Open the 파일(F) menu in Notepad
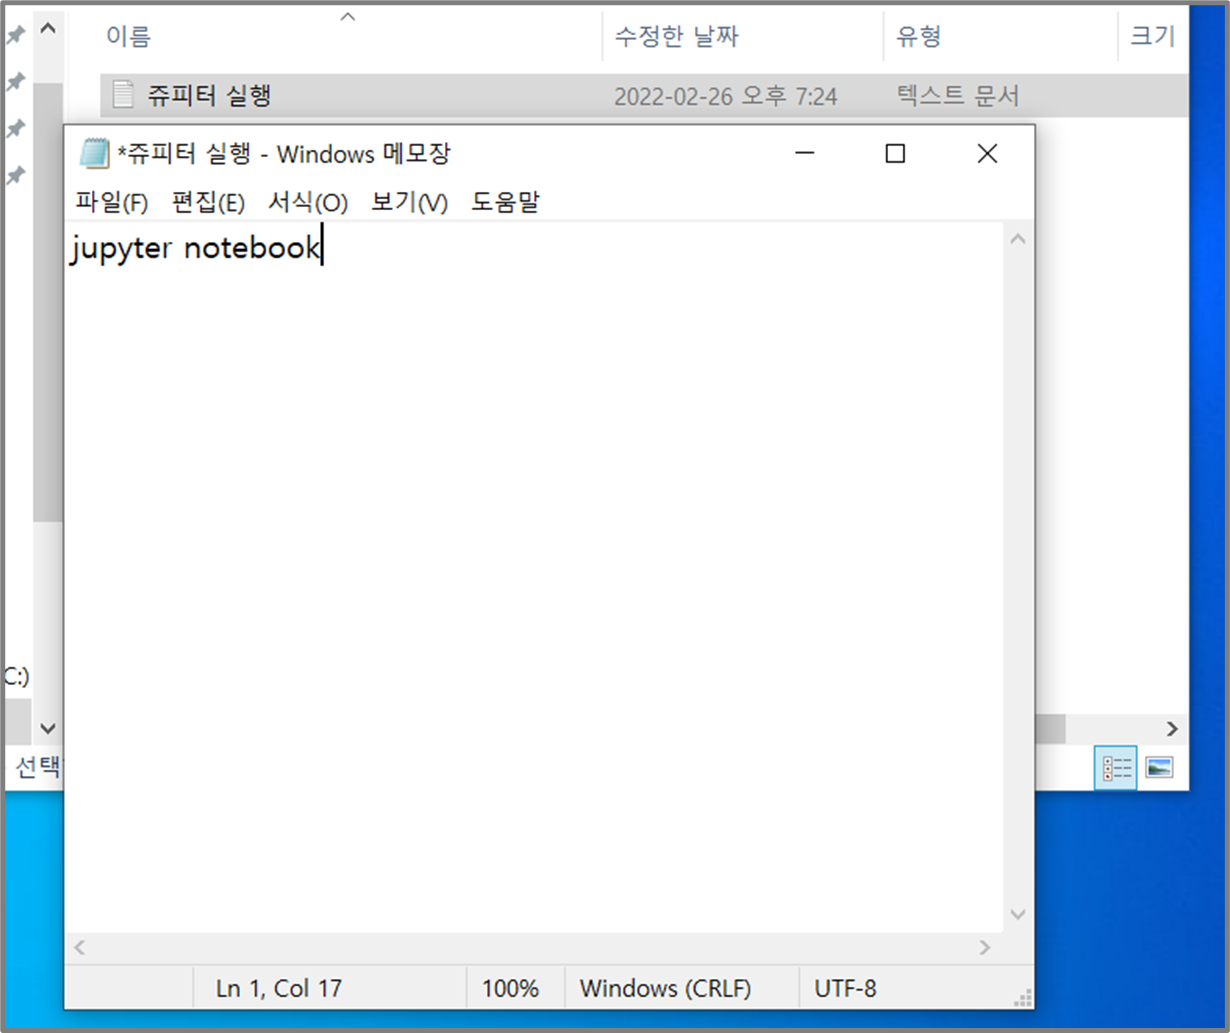Viewport: 1230px width, 1033px height. click(x=112, y=203)
